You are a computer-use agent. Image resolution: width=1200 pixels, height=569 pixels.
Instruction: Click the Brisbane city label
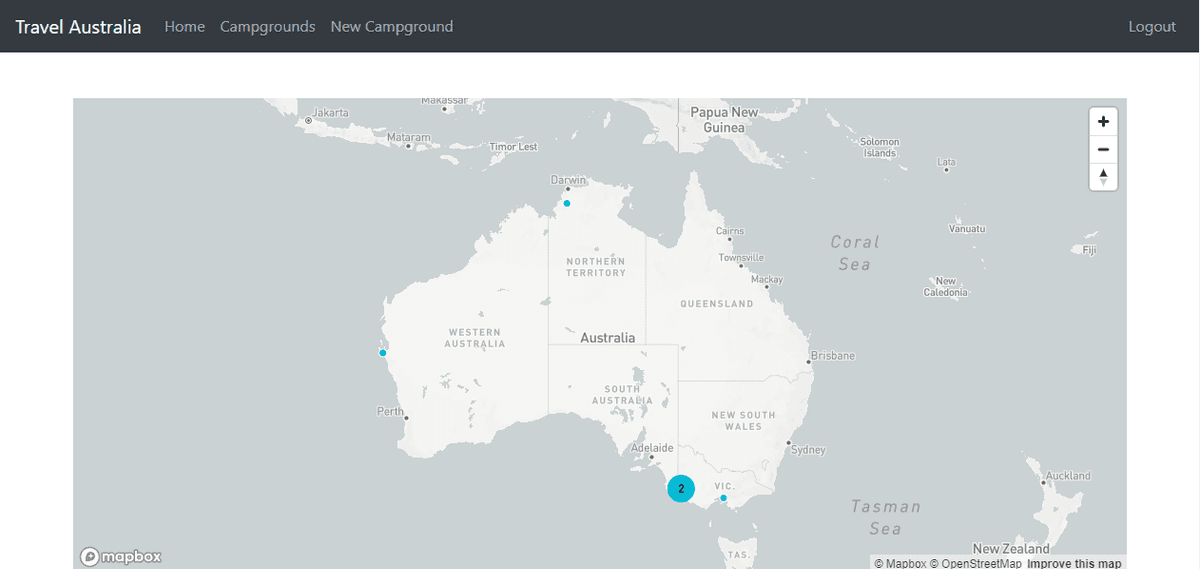(833, 356)
